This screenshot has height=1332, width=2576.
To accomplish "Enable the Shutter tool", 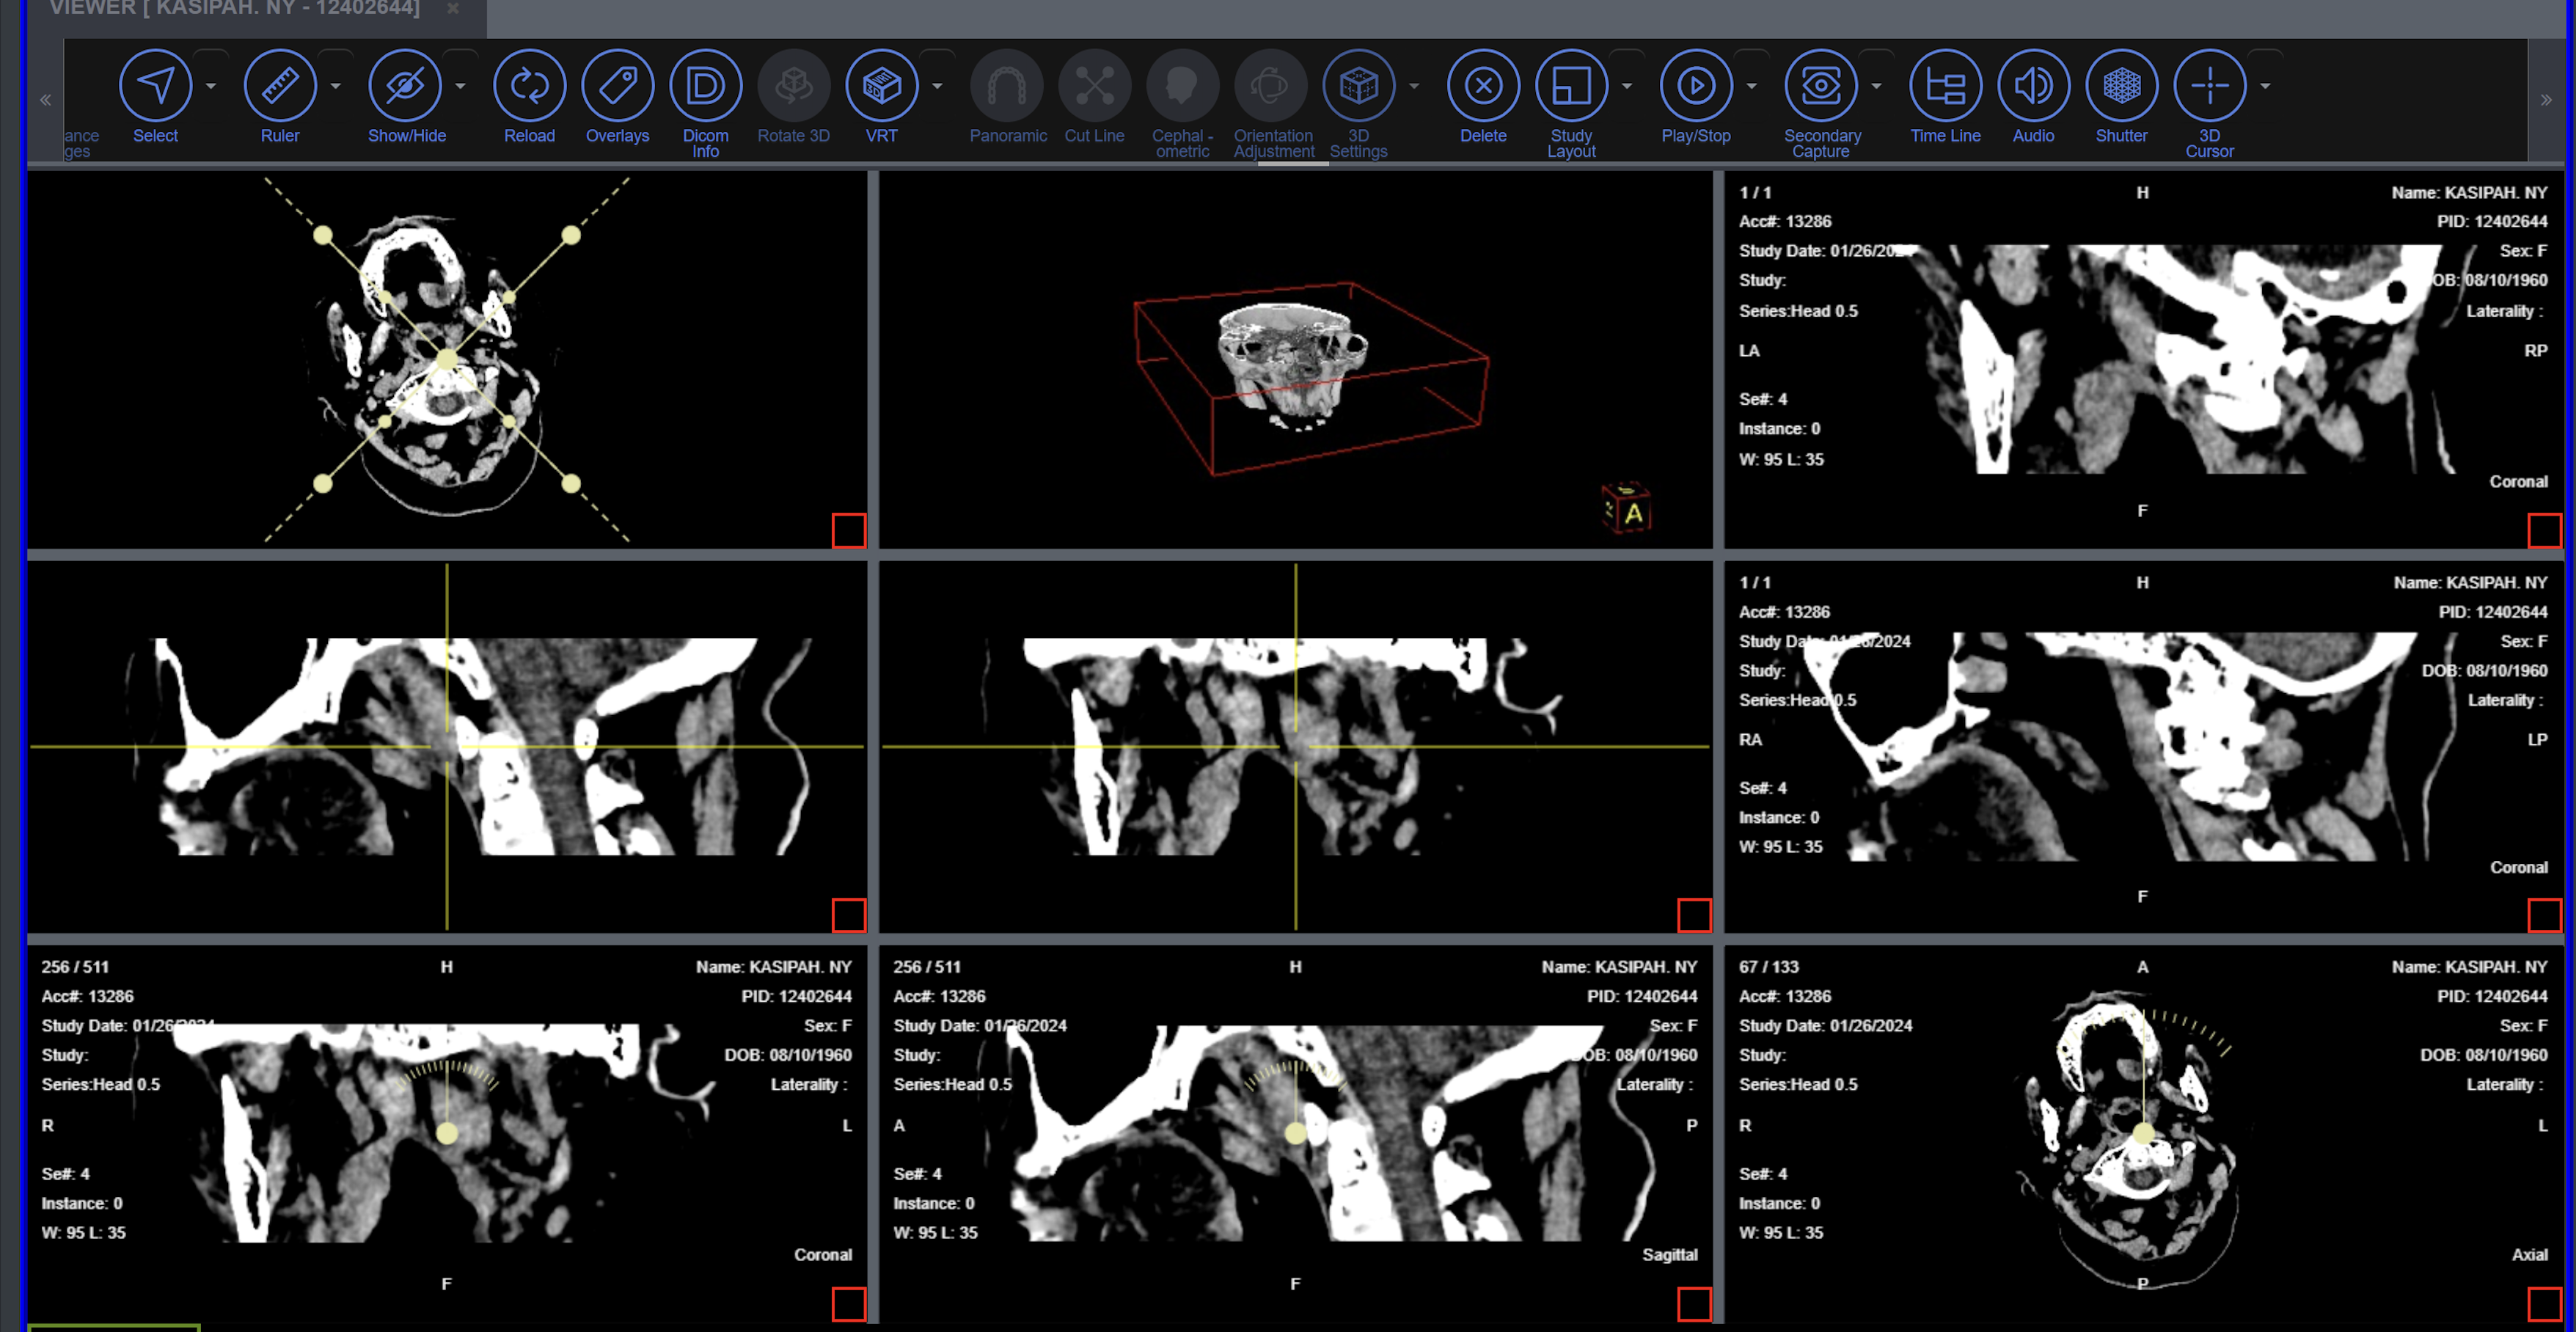I will [2121, 85].
